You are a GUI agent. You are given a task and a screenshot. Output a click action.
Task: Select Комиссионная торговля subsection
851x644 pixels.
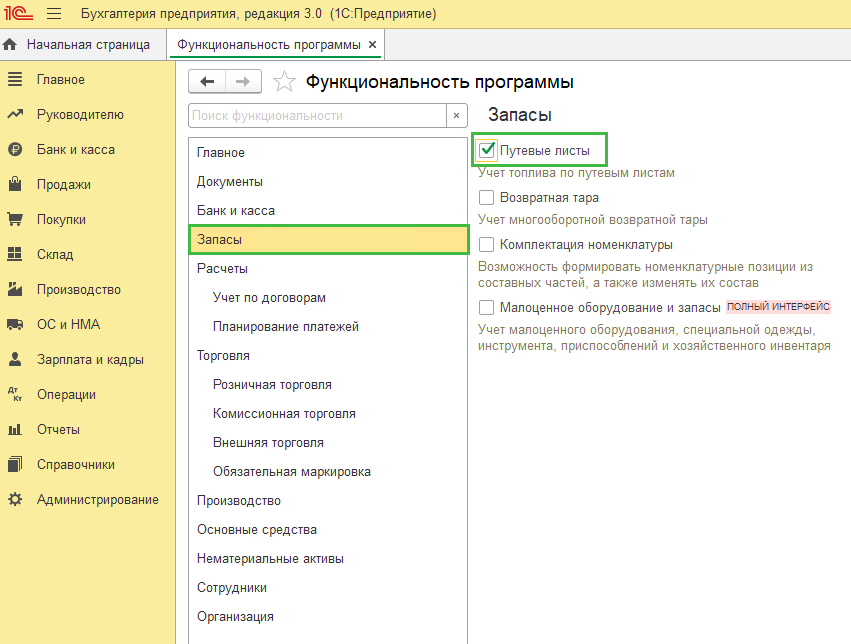click(x=328, y=413)
